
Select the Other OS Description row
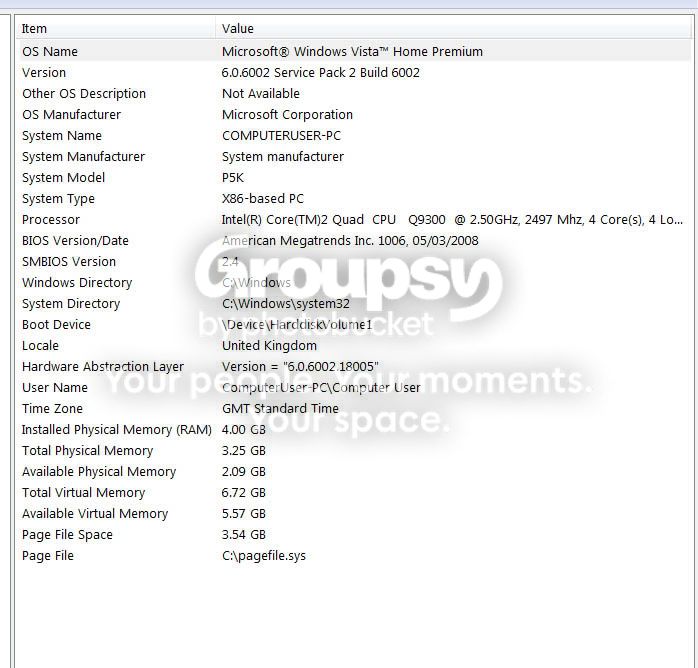354,93
